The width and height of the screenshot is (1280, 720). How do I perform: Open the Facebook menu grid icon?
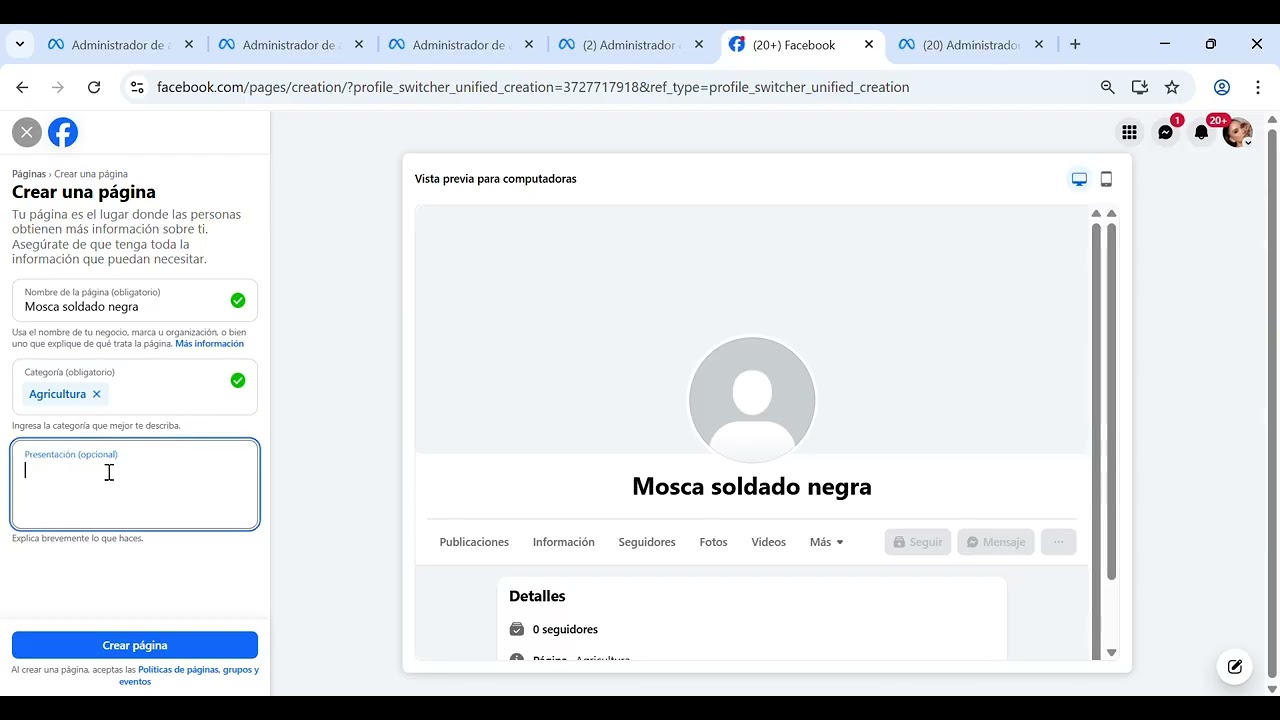pos(1129,132)
